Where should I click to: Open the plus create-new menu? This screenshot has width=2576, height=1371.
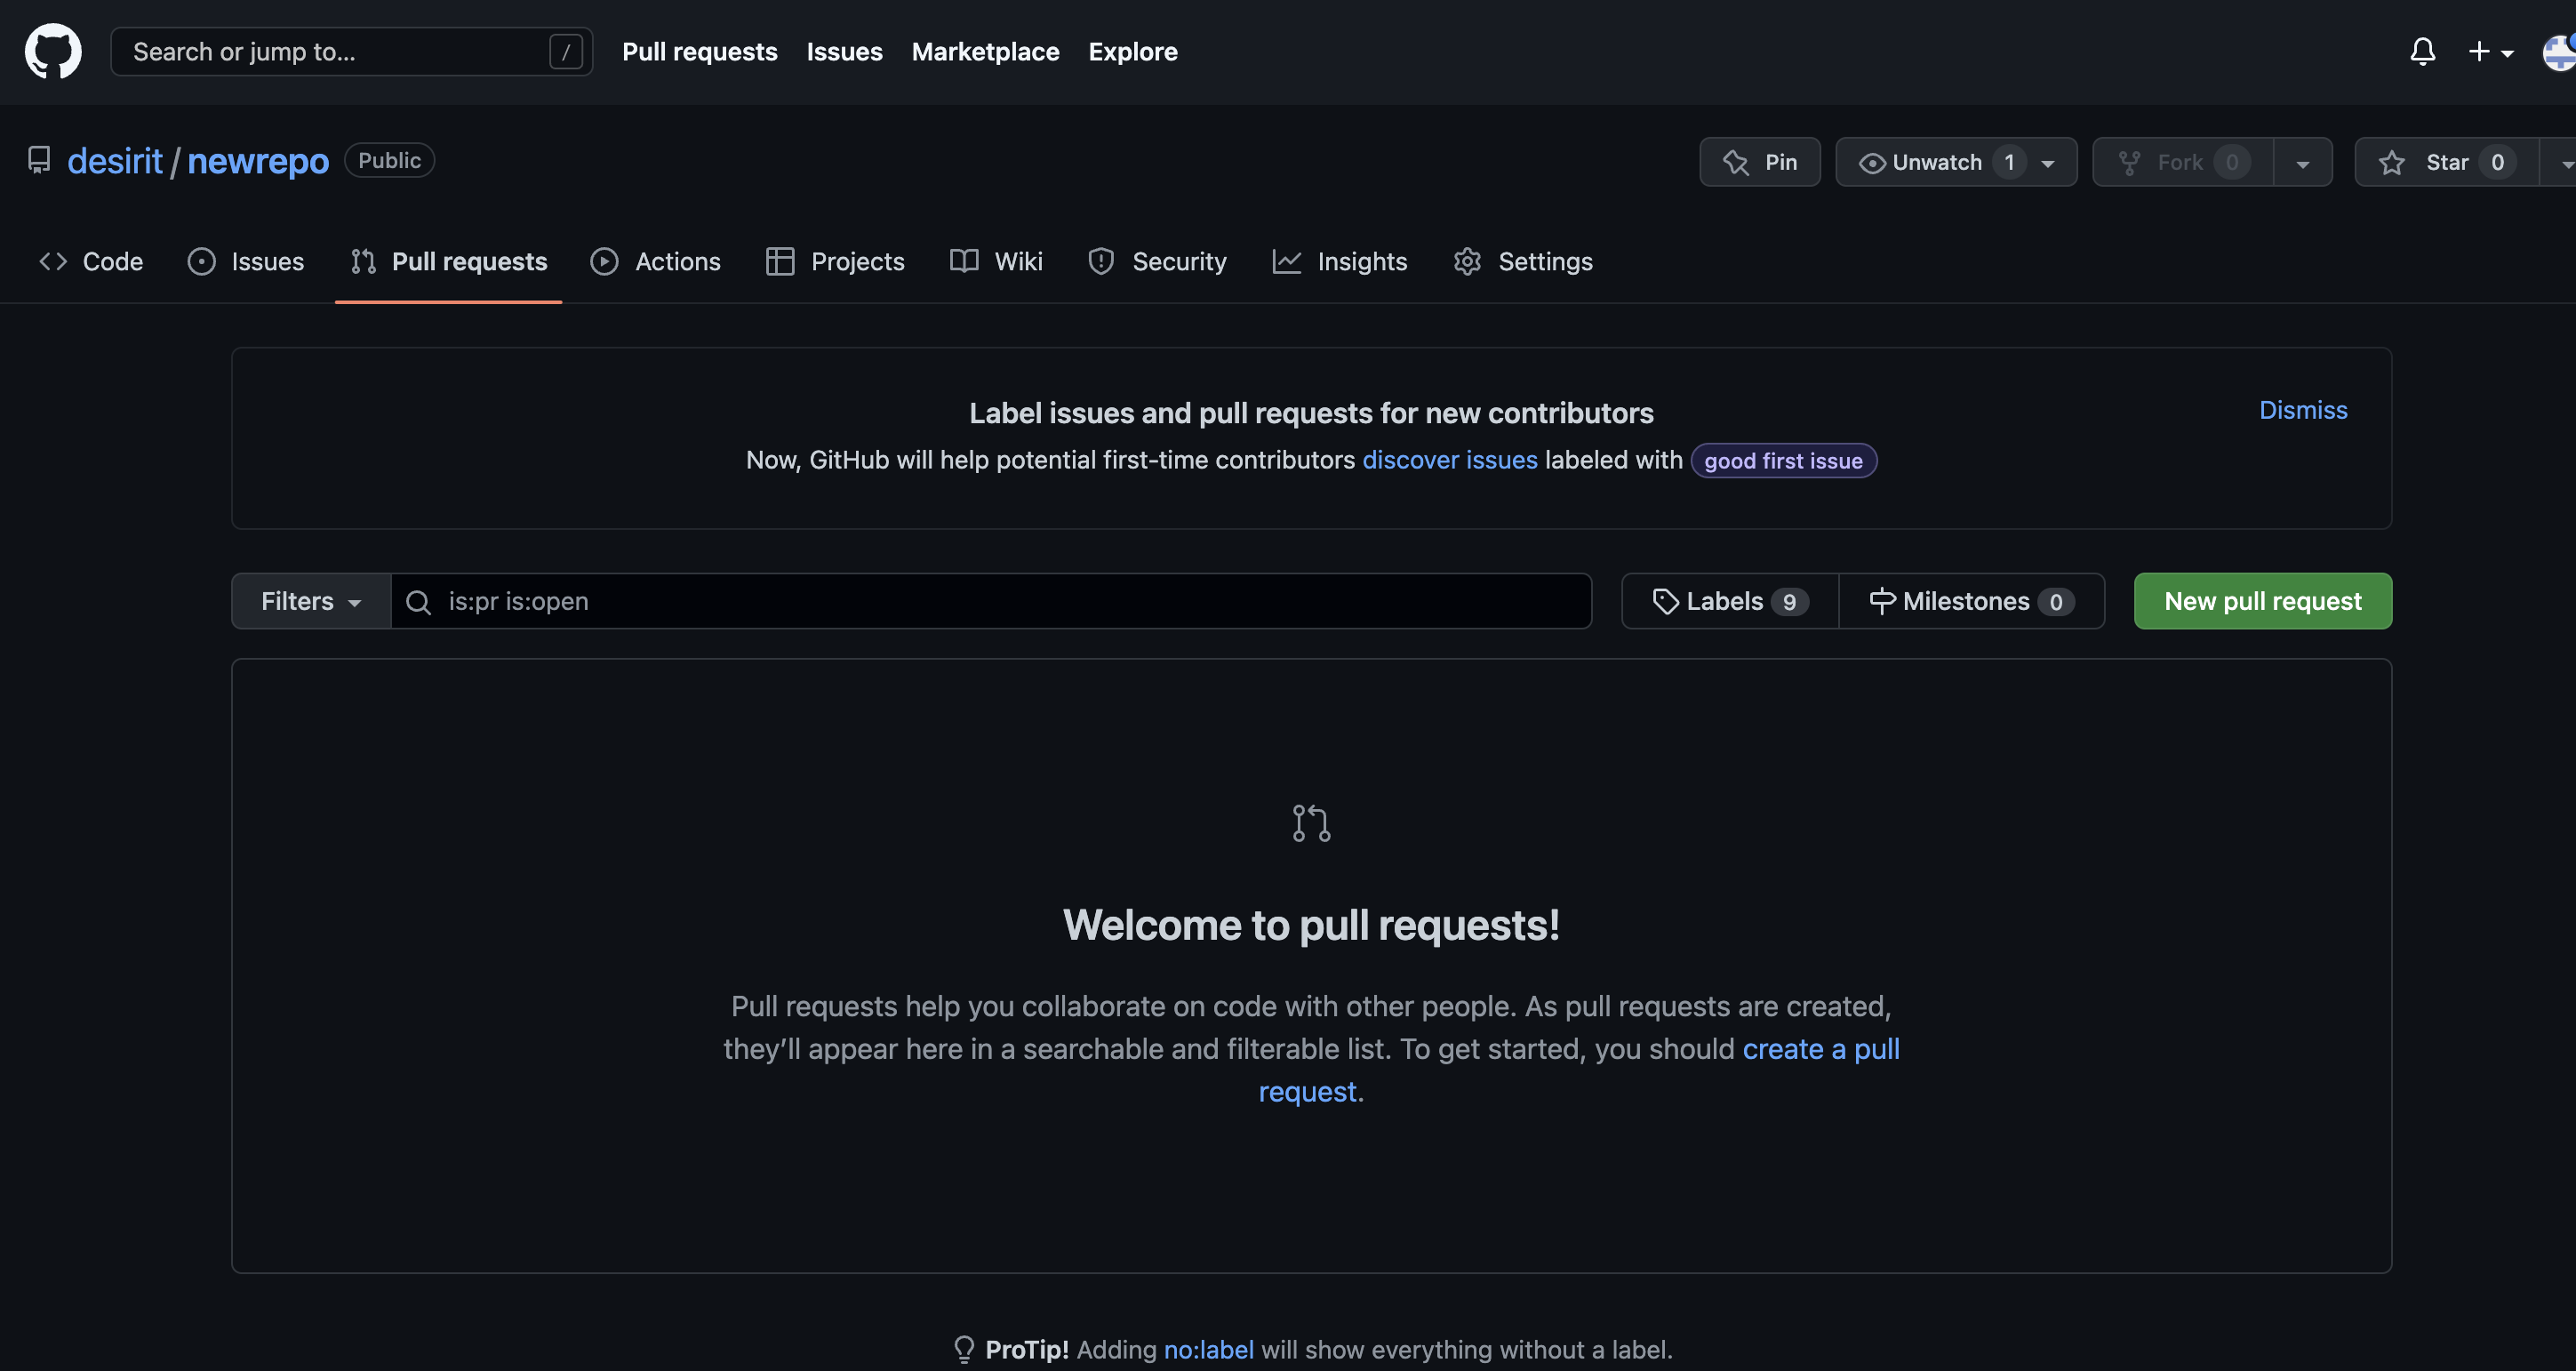tap(2490, 51)
